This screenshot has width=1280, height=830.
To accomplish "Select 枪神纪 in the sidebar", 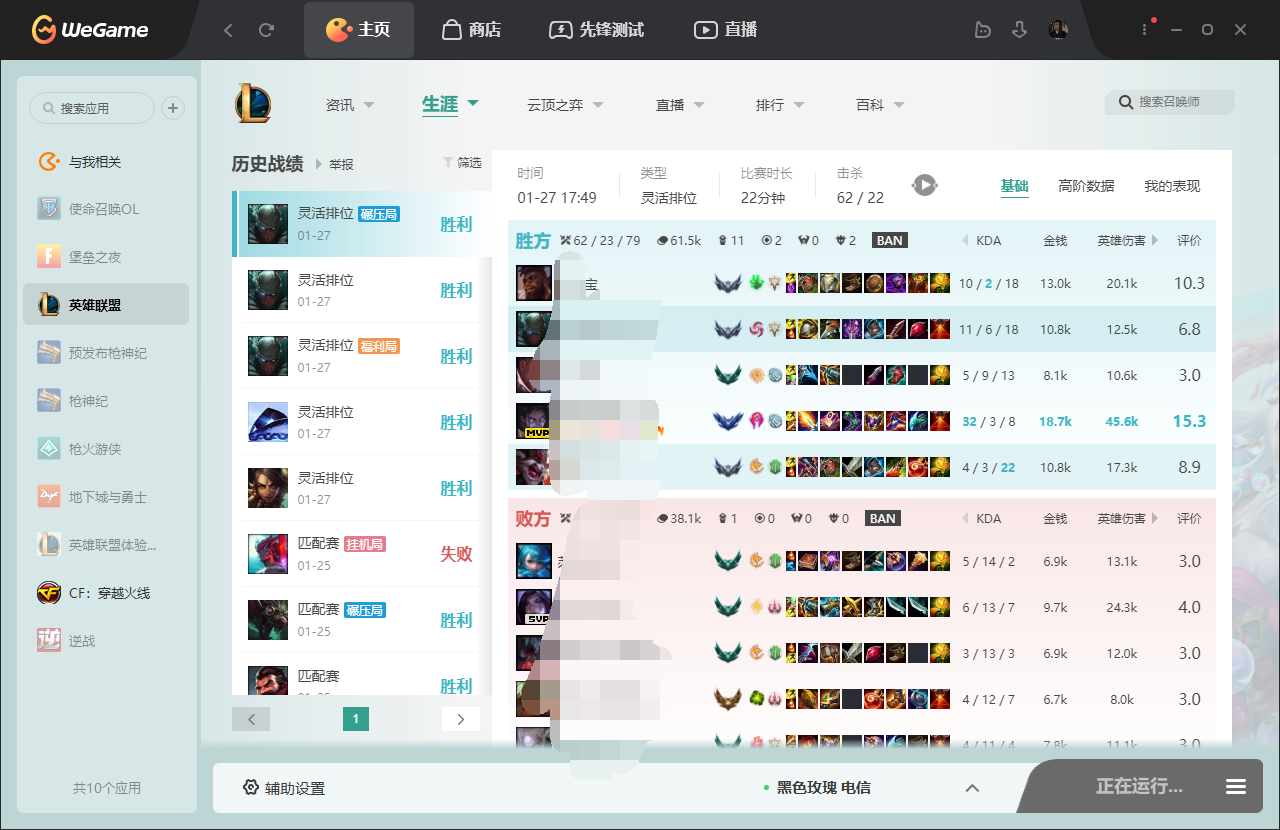I will pos(105,401).
